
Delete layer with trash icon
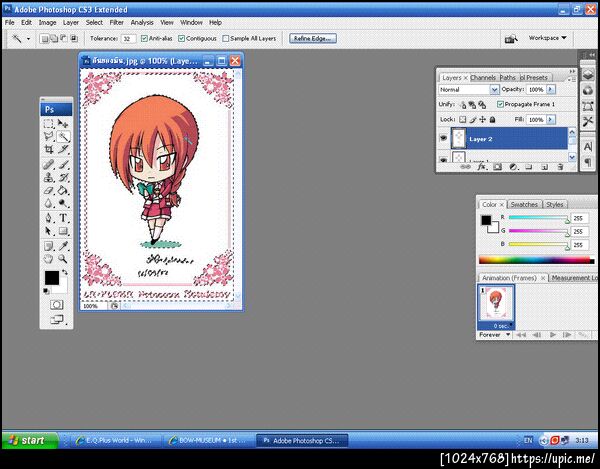coord(560,167)
